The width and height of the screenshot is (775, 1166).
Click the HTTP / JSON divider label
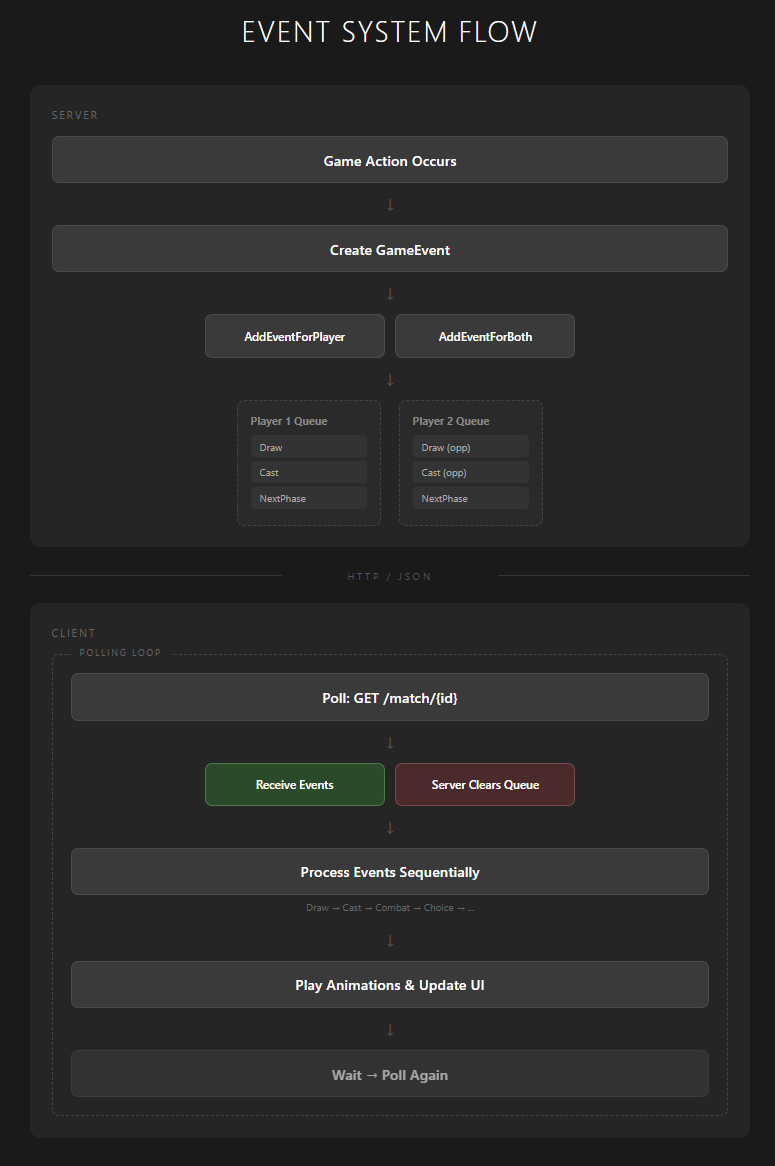point(389,577)
